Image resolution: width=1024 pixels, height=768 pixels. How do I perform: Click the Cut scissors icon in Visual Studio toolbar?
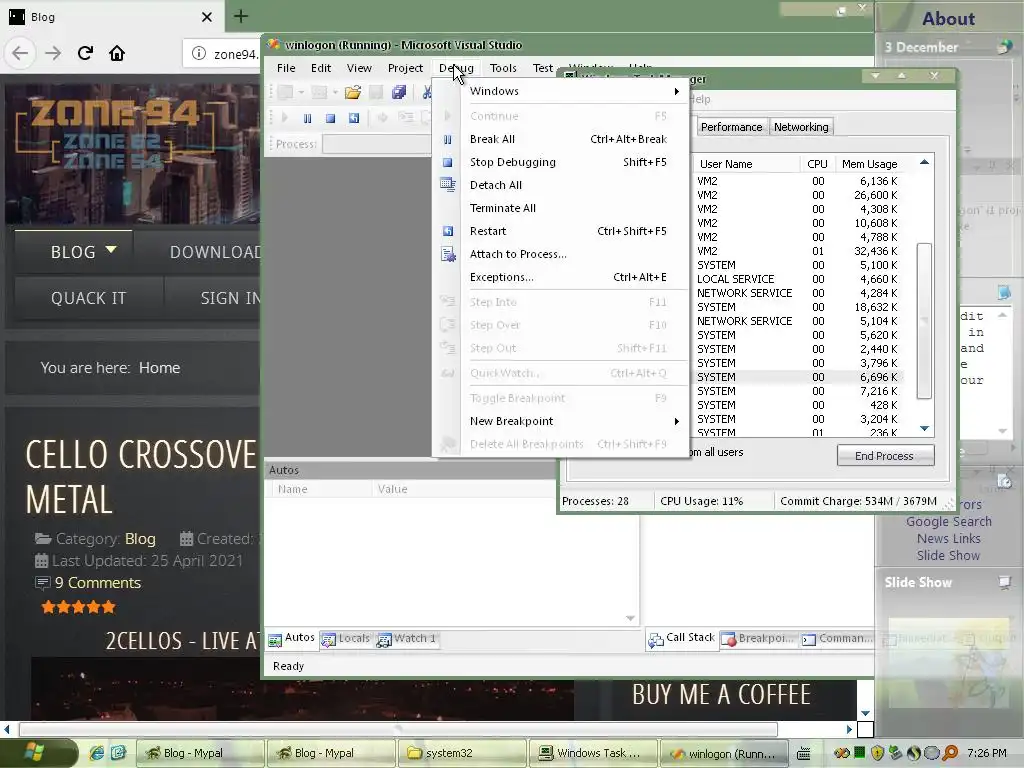(x=426, y=93)
